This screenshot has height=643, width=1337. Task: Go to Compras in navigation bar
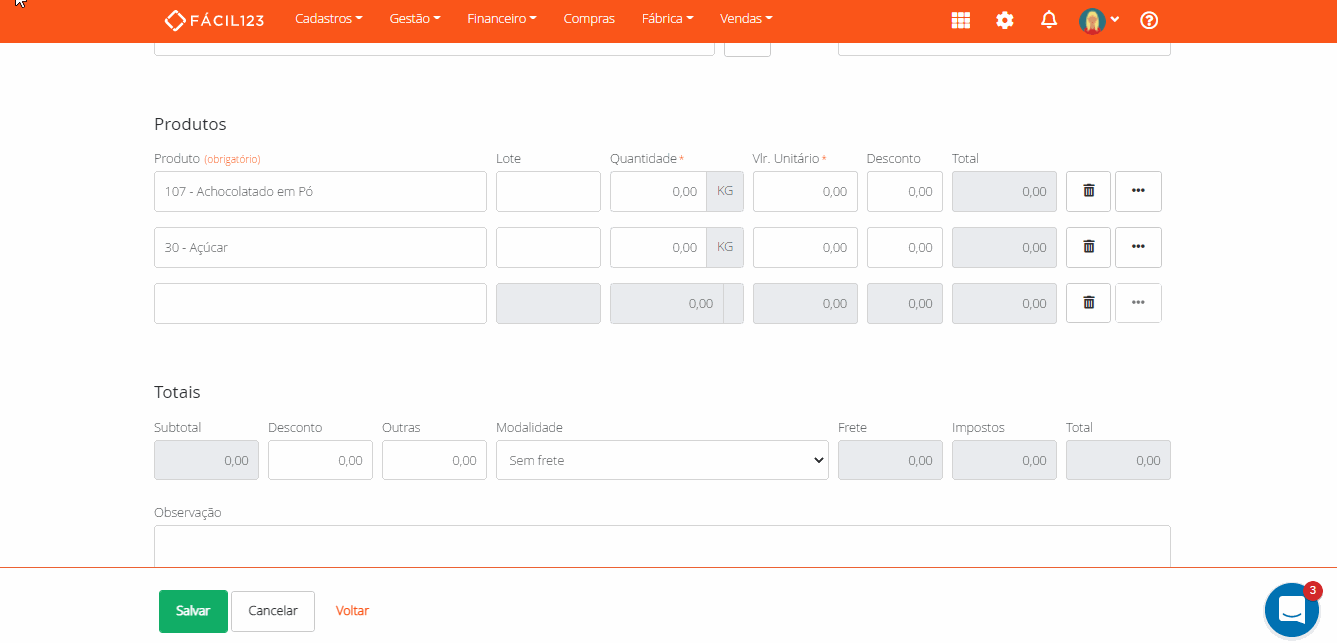(589, 19)
